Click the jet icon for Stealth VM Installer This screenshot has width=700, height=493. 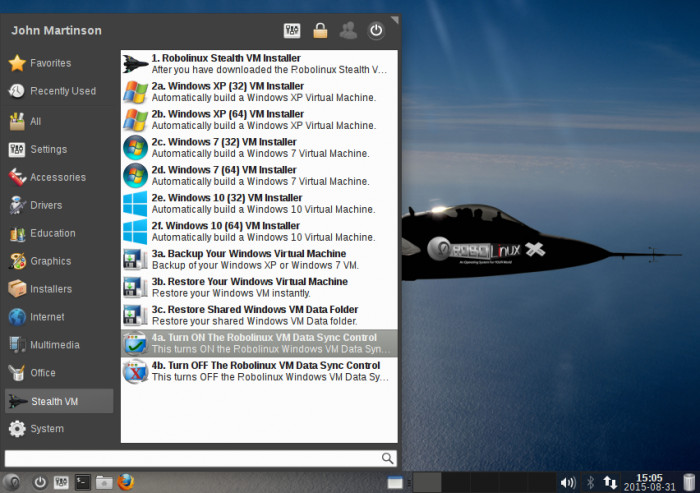135,64
